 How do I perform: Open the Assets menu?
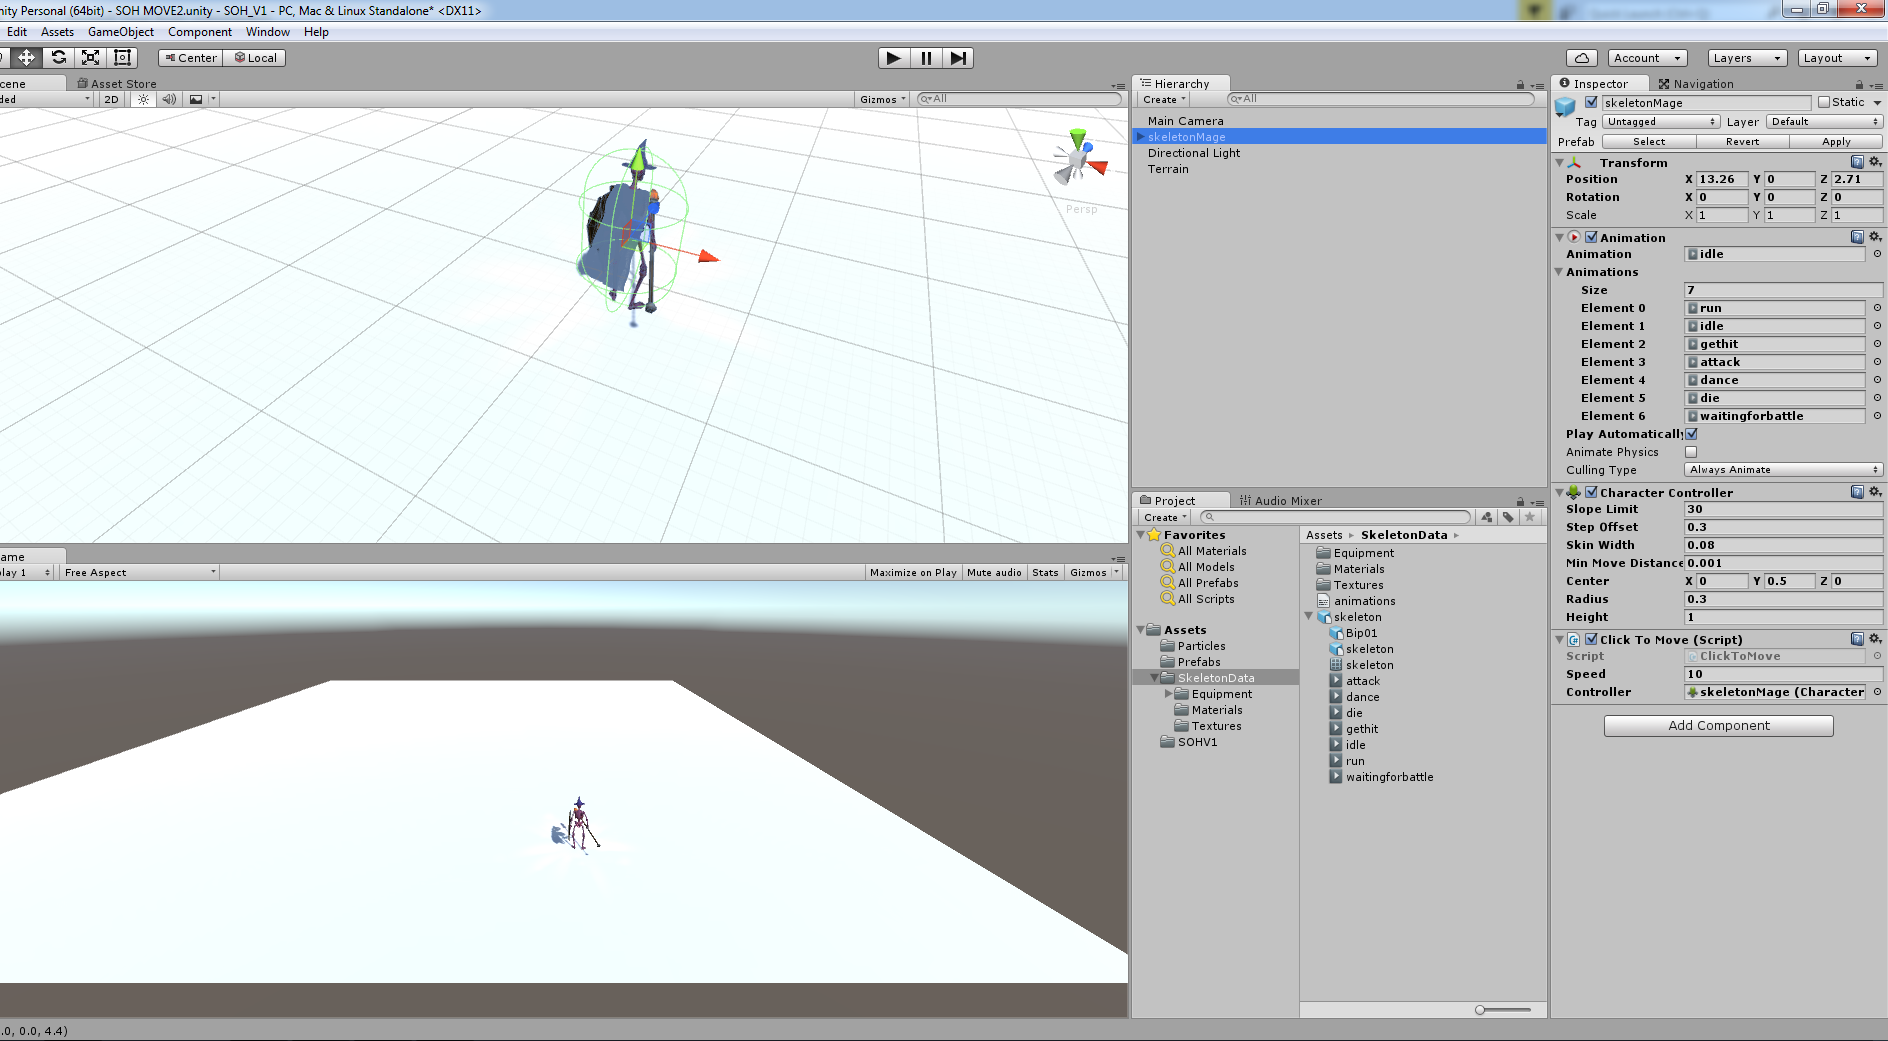point(57,32)
